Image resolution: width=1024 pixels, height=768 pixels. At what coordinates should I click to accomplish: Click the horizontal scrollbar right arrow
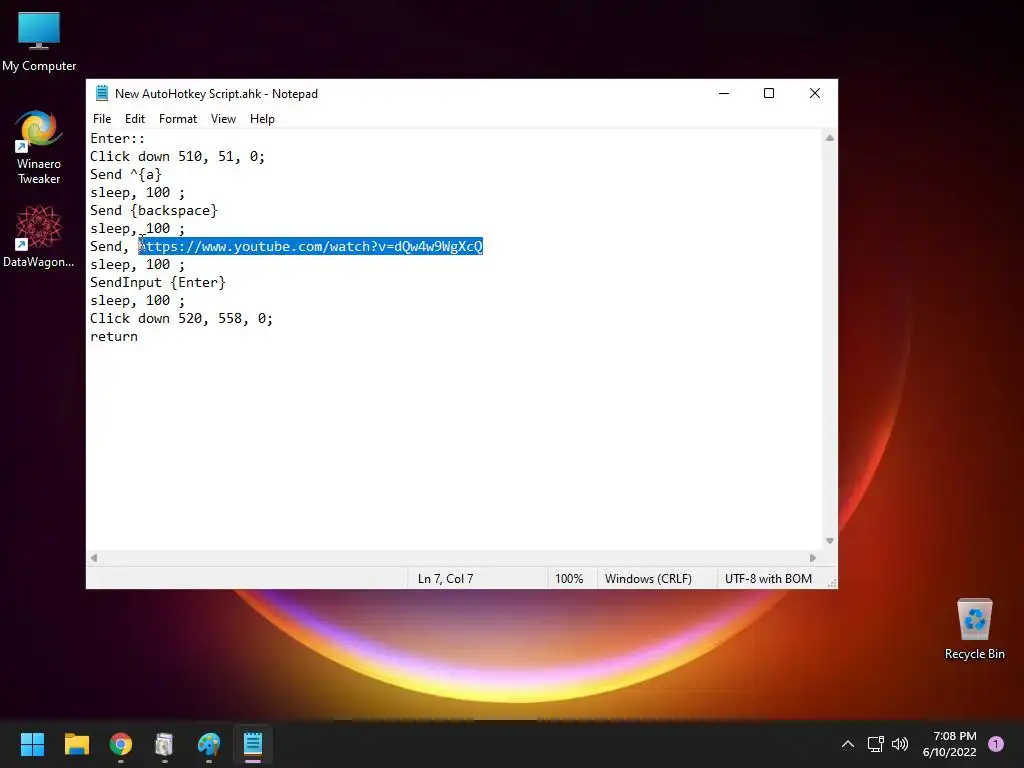coord(813,558)
